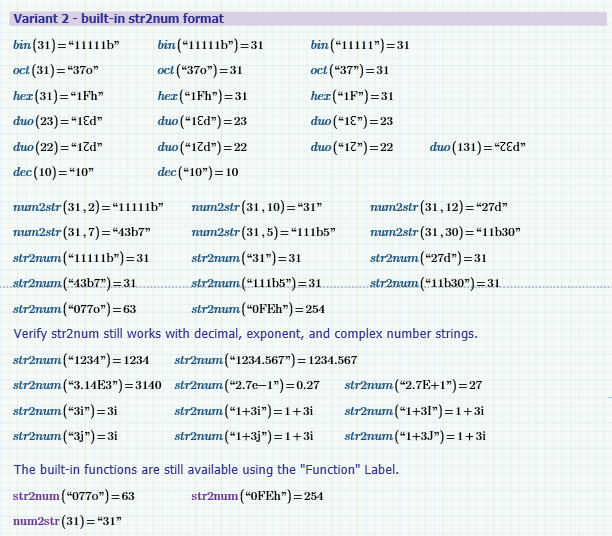The image size is (612, 536).
Task: Select the hex("1F")=31 expression
Action: point(352,96)
